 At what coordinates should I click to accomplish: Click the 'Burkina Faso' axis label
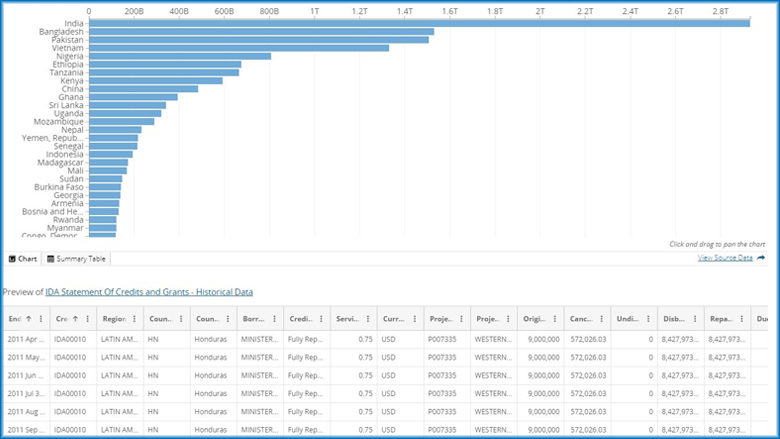coord(59,187)
